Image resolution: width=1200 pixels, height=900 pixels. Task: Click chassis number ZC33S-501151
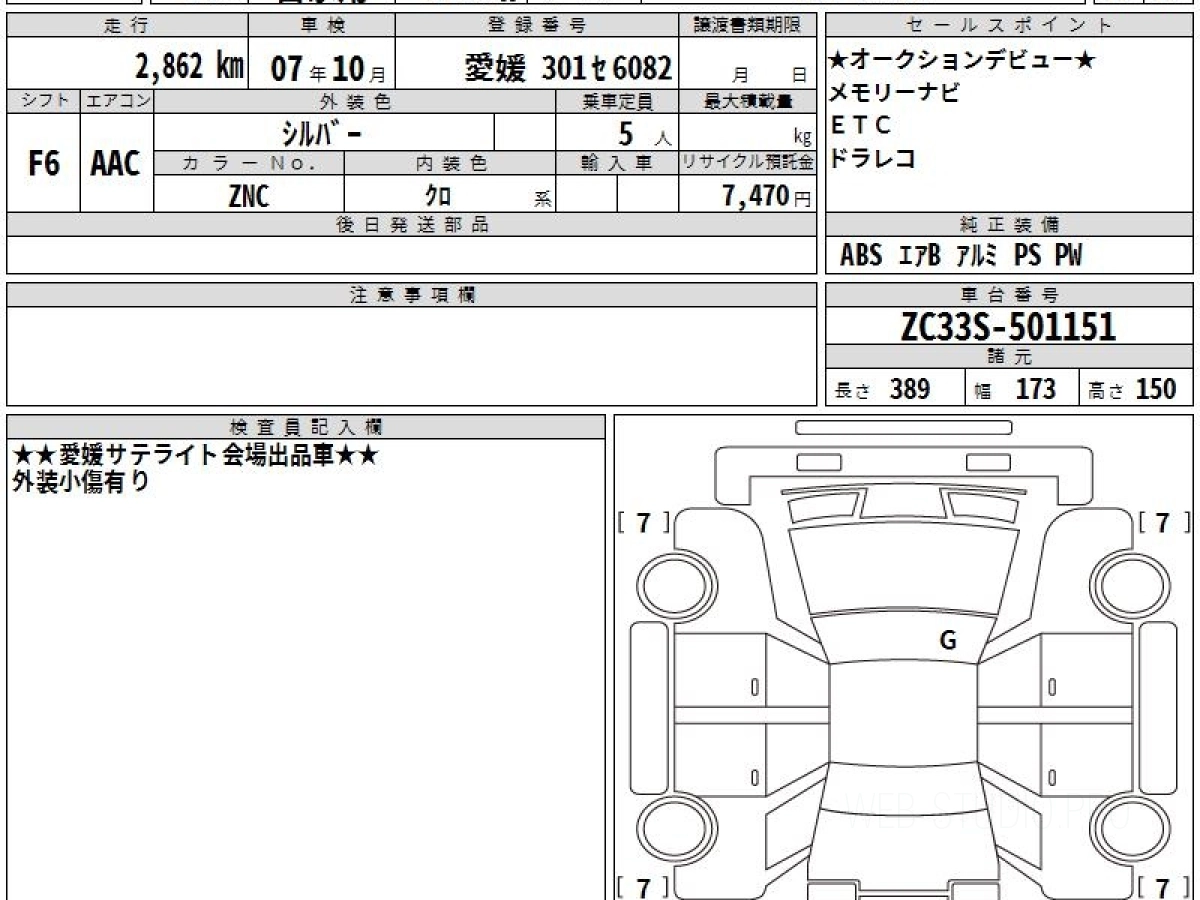click(x=1008, y=326)
